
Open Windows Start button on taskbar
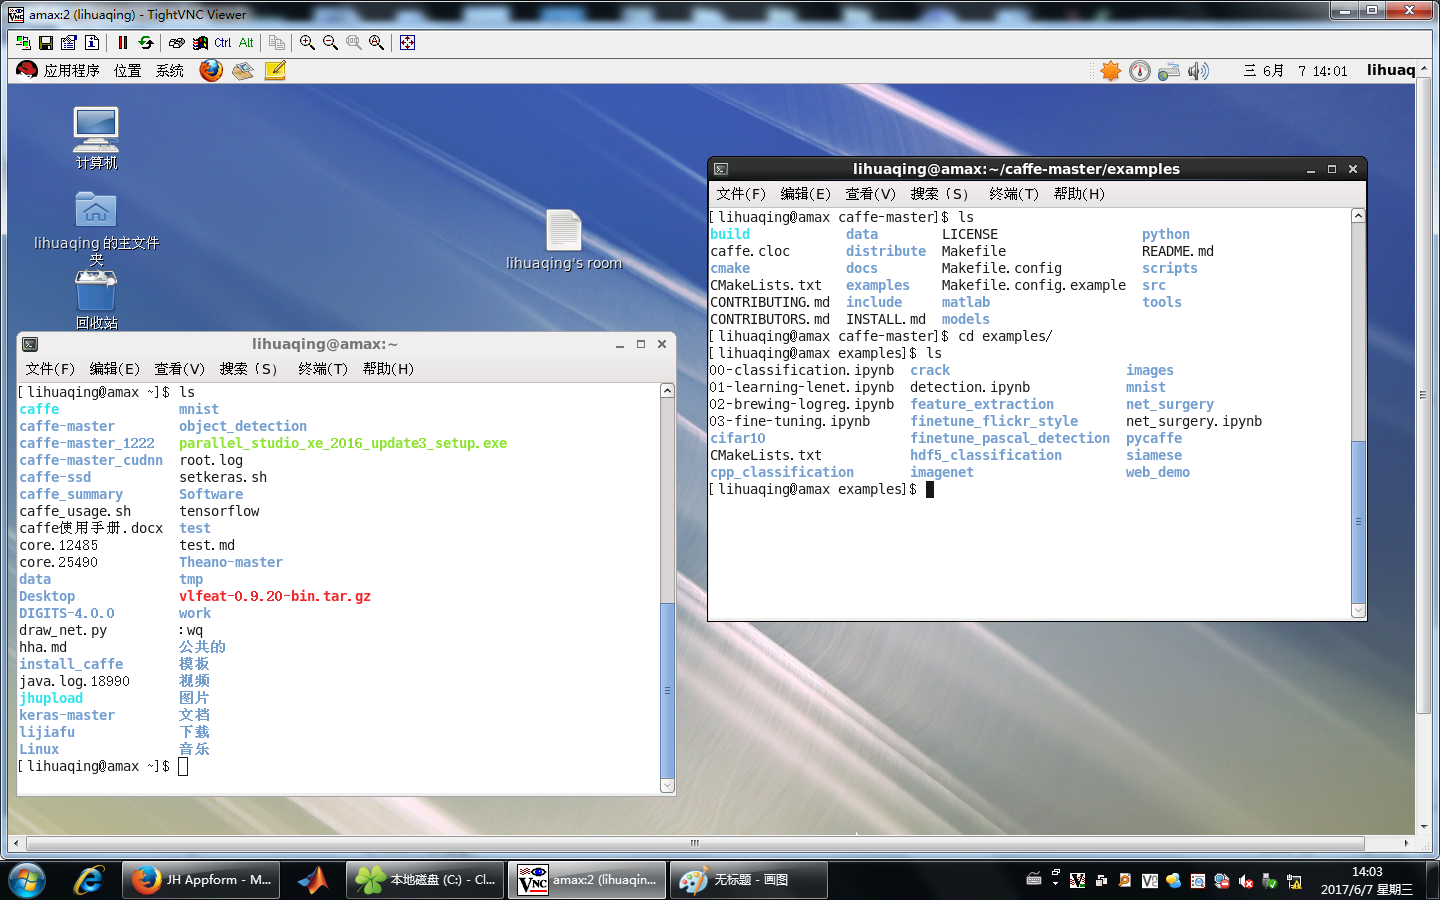pyautogui.click(x=27, y=880)
